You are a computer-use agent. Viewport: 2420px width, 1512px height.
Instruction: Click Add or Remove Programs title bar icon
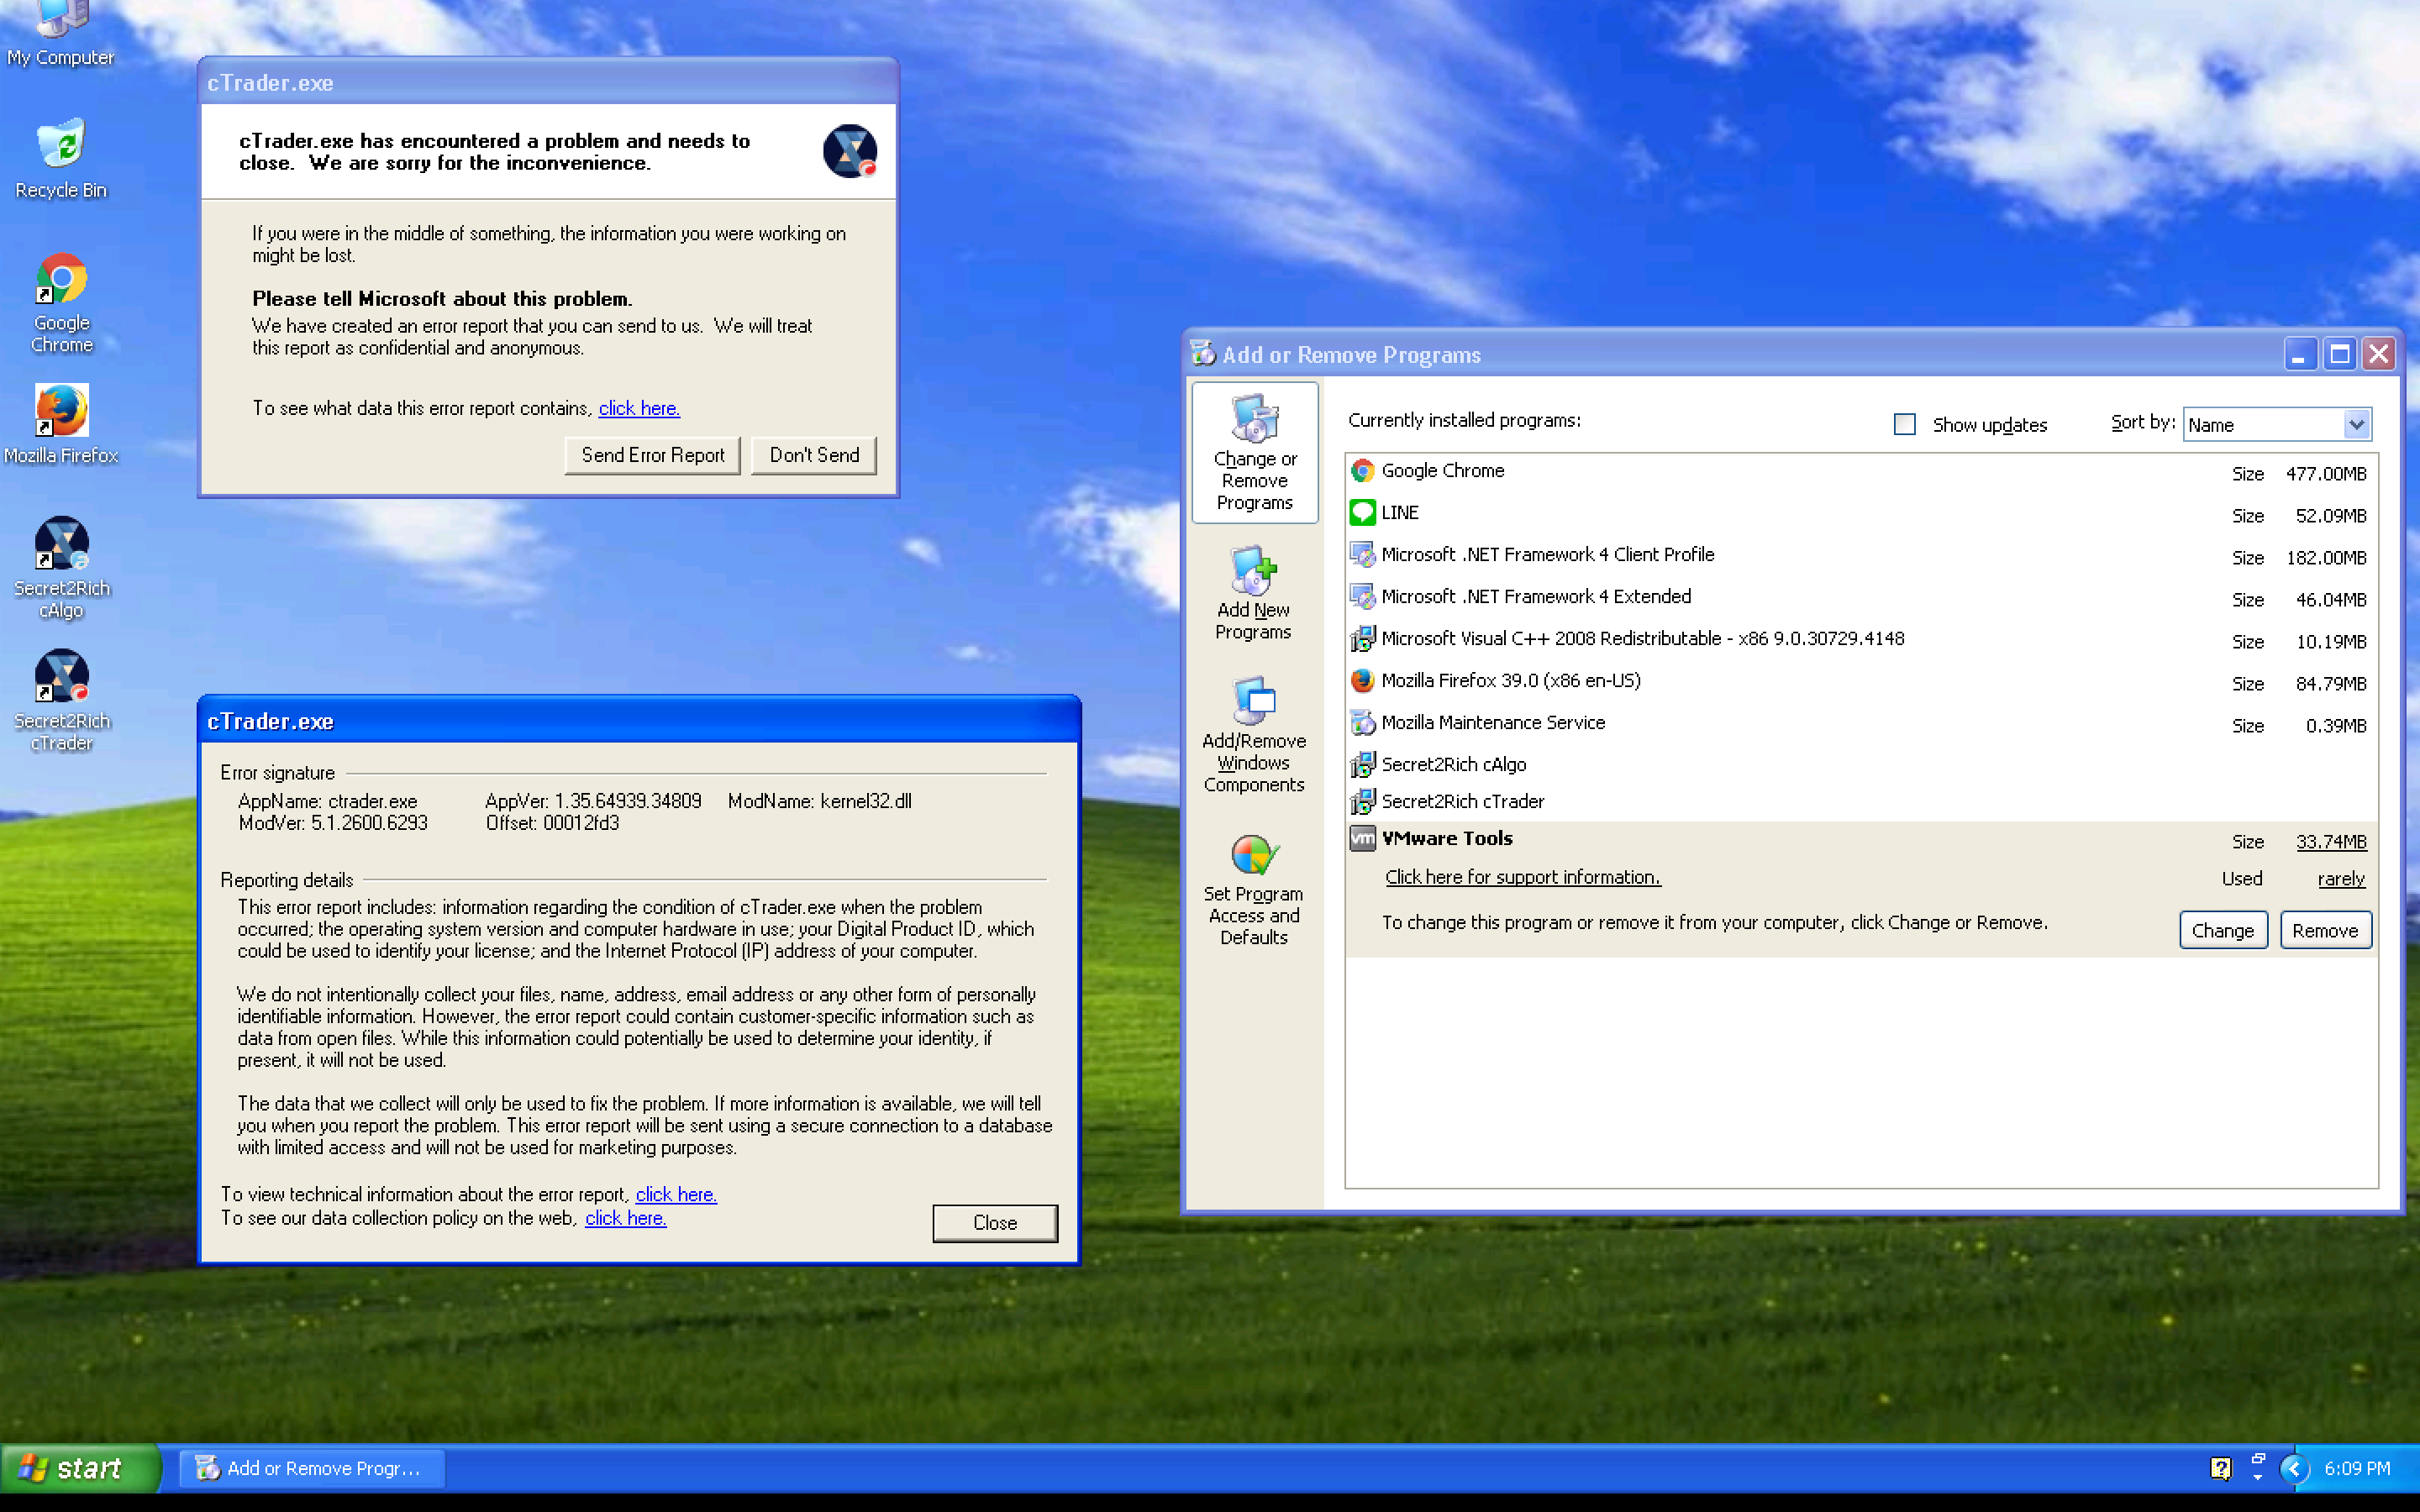[x=1203, y=354]
